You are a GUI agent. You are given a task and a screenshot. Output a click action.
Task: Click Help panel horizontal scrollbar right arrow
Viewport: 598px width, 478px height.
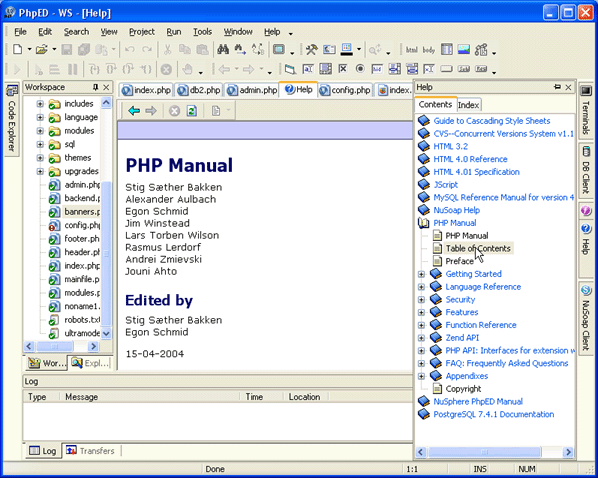568,452
